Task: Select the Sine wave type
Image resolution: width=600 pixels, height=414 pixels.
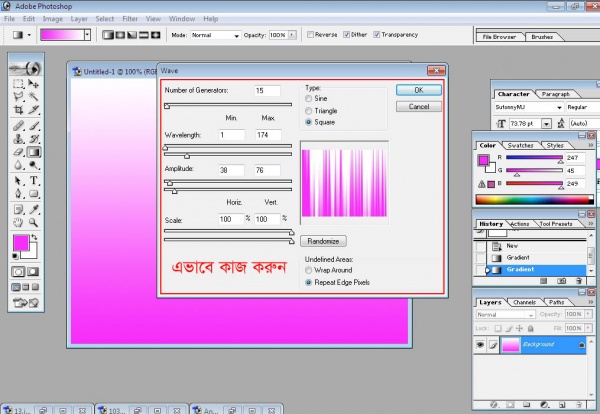Action: point(309,100)
